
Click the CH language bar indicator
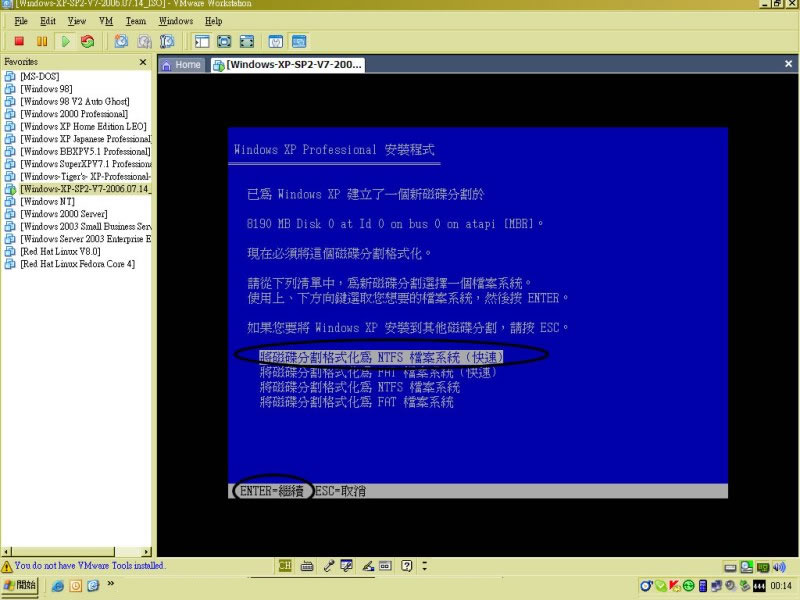tap(285, 565)
